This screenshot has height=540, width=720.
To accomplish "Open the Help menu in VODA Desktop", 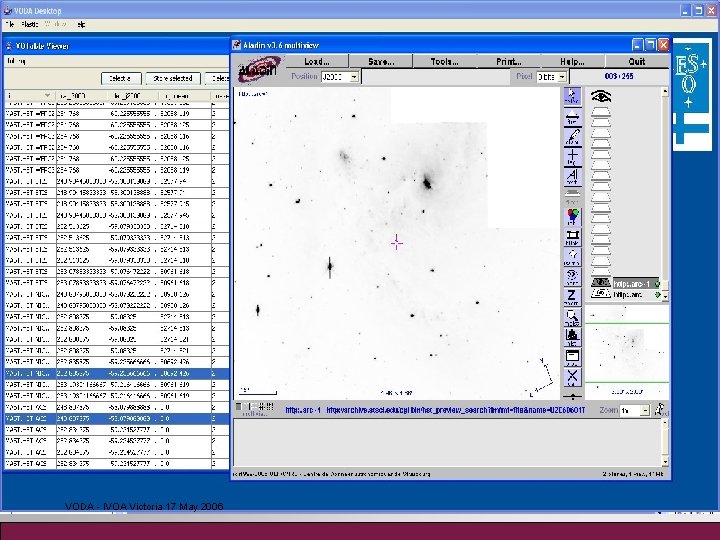I will pyautogui.click(x=81, y=24).
